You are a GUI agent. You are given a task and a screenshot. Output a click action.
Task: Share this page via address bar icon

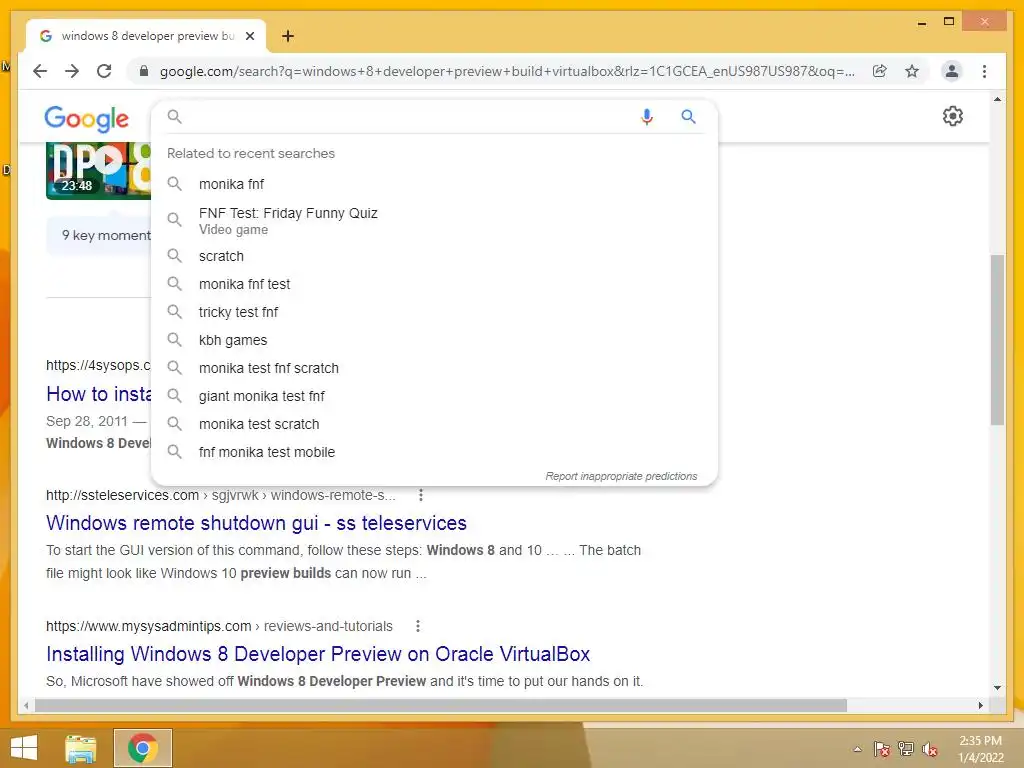click(880, 71)
